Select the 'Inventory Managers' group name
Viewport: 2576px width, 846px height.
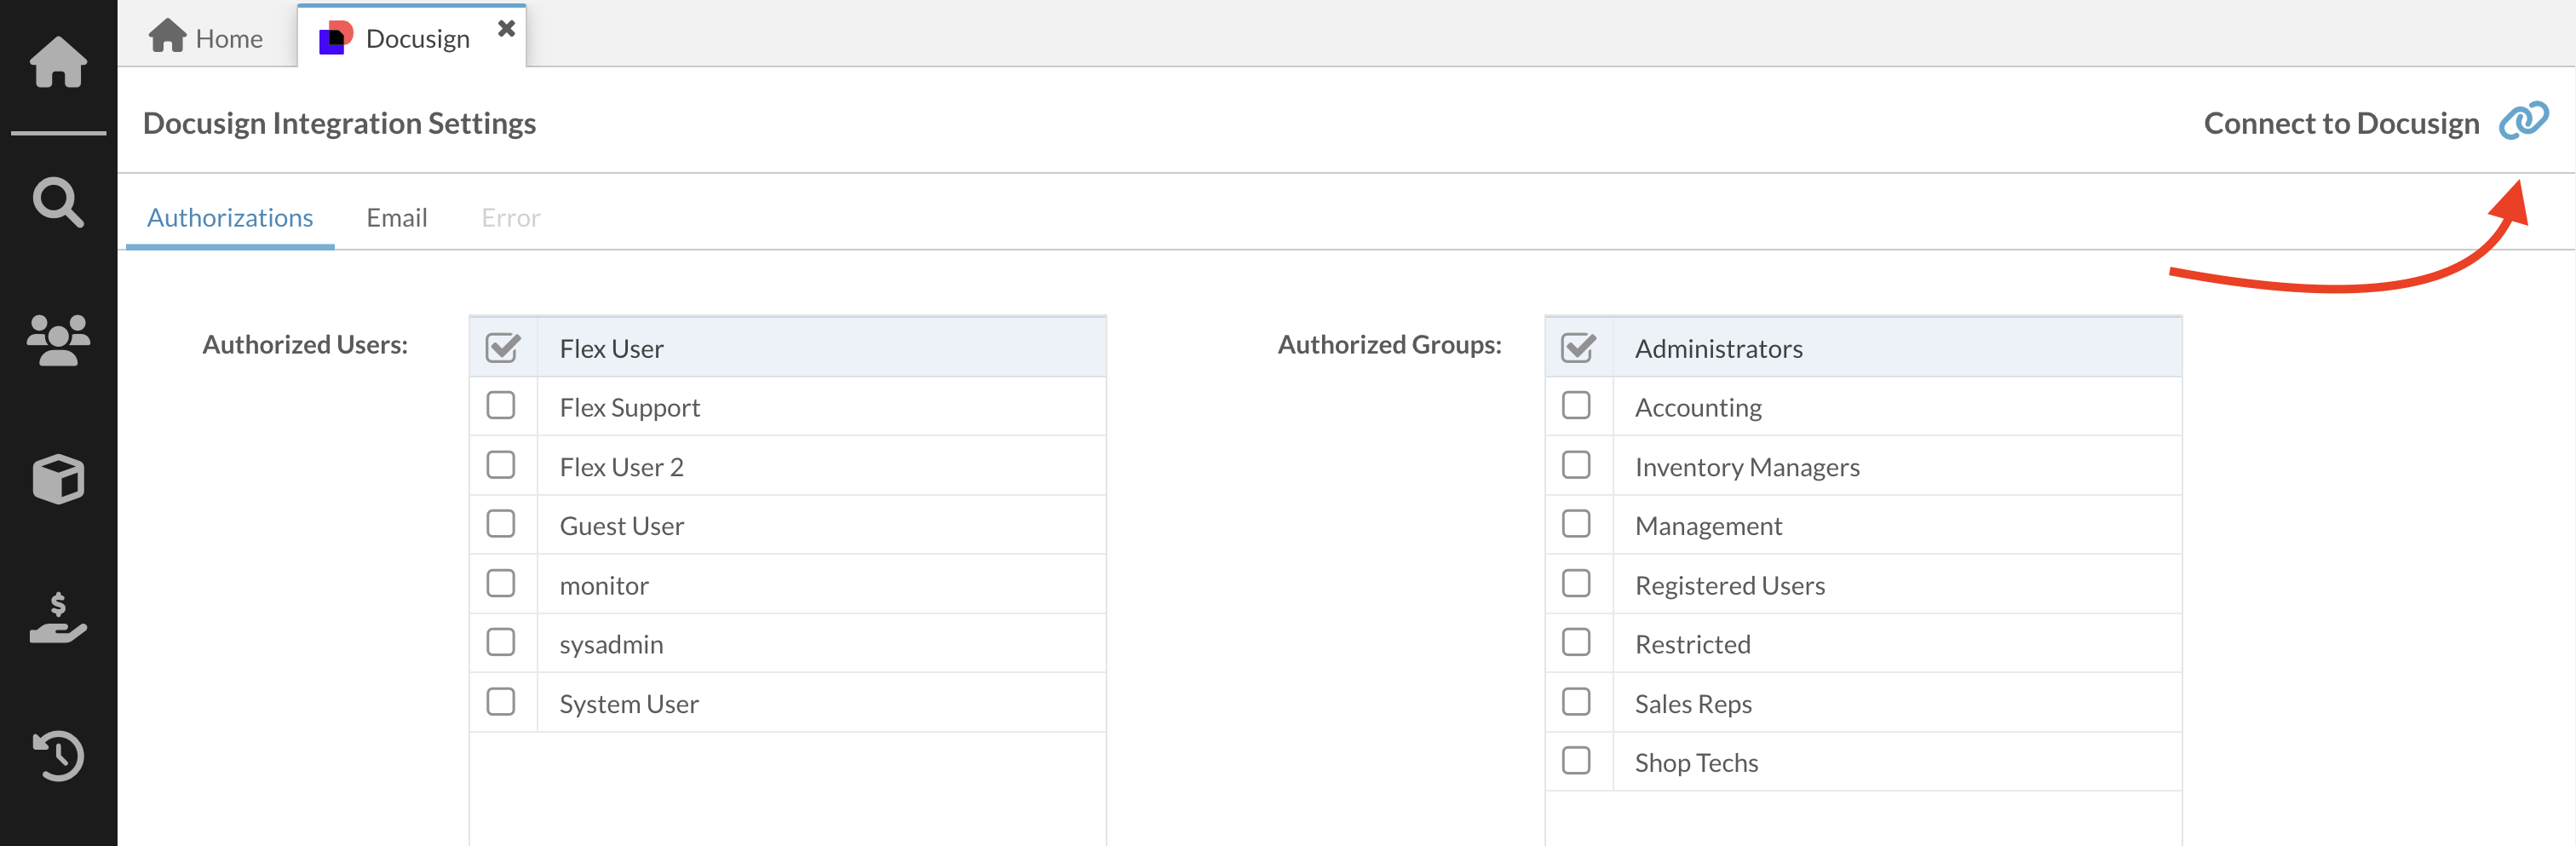(x=1747, y=467)
